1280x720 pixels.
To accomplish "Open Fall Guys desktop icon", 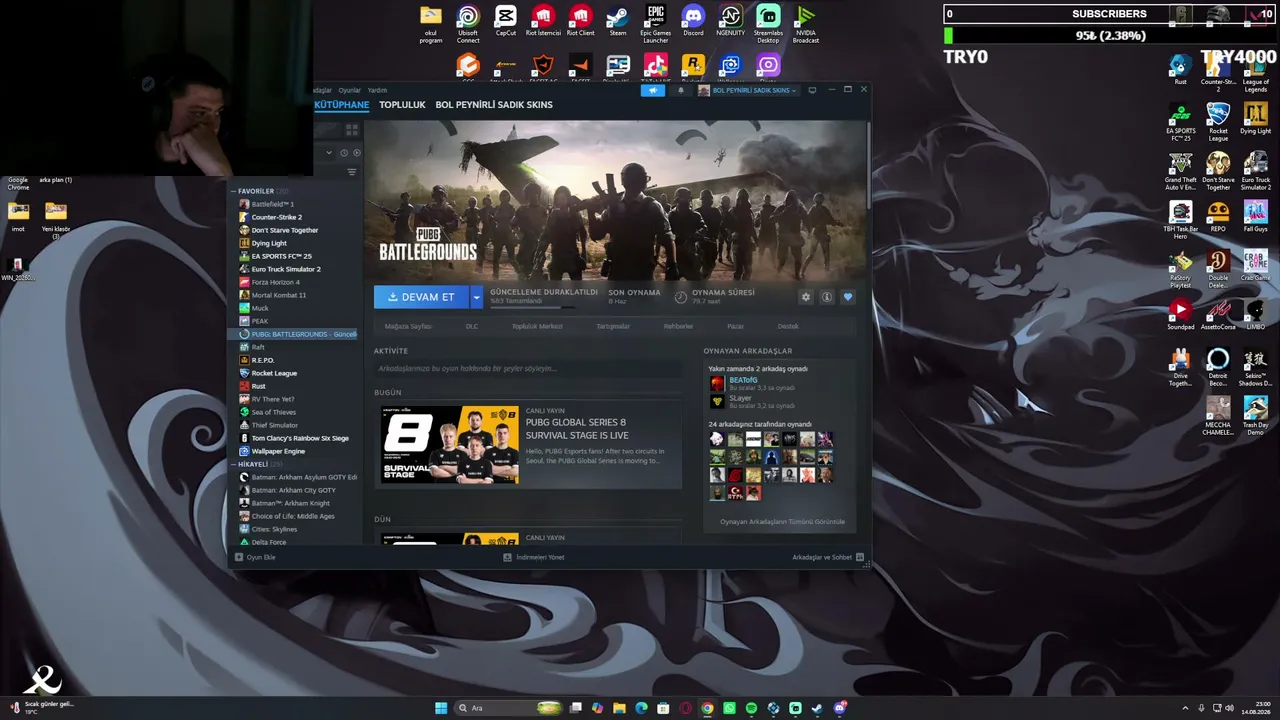I will coord(1256,217).
